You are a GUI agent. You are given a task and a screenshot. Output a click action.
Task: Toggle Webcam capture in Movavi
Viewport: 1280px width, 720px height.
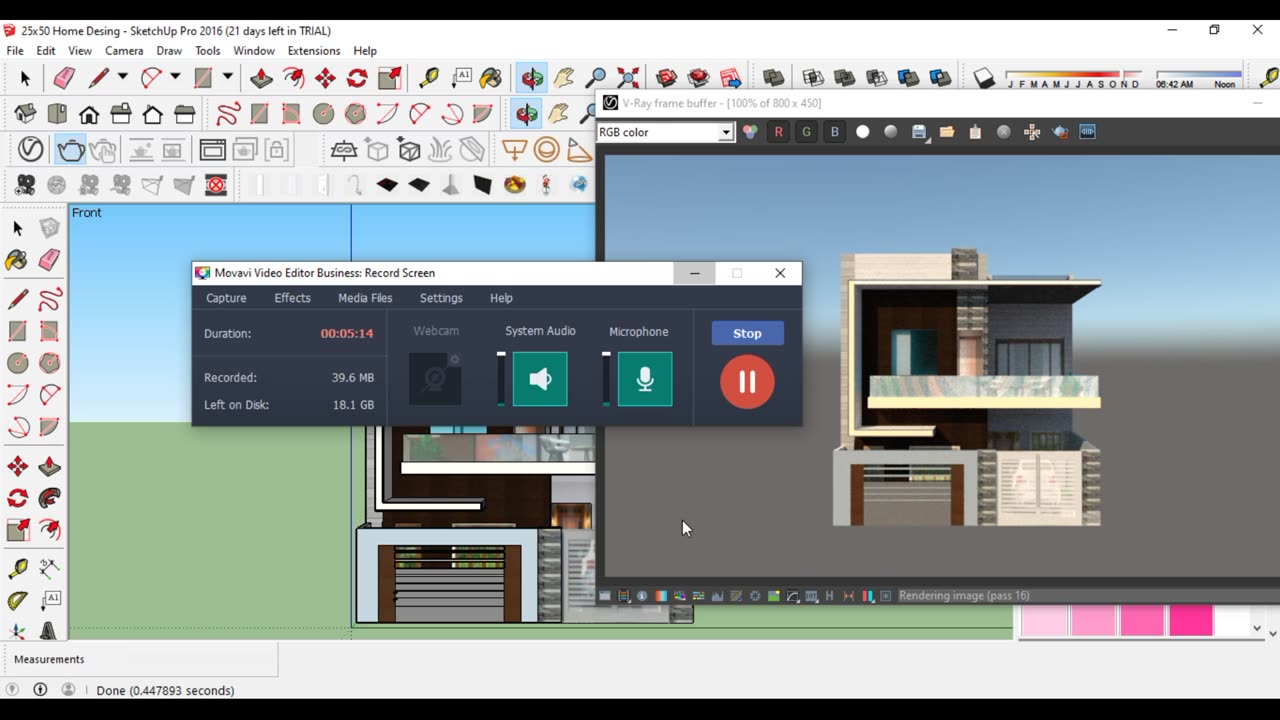(x=435, y=379)
